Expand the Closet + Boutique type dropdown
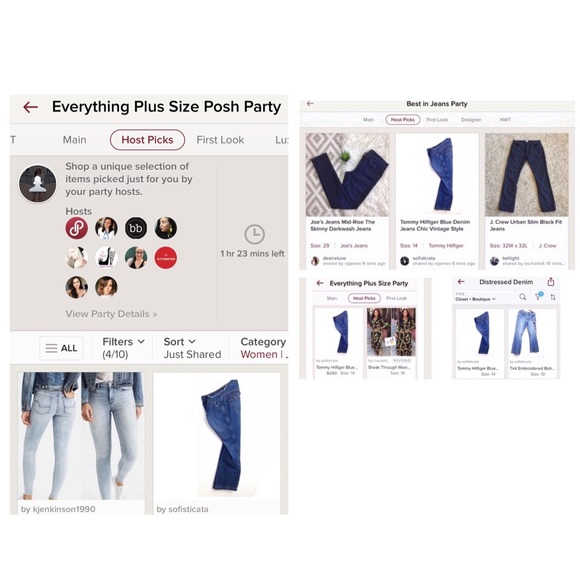Screen dimensions: 580x580 click(x=475, y=299)
